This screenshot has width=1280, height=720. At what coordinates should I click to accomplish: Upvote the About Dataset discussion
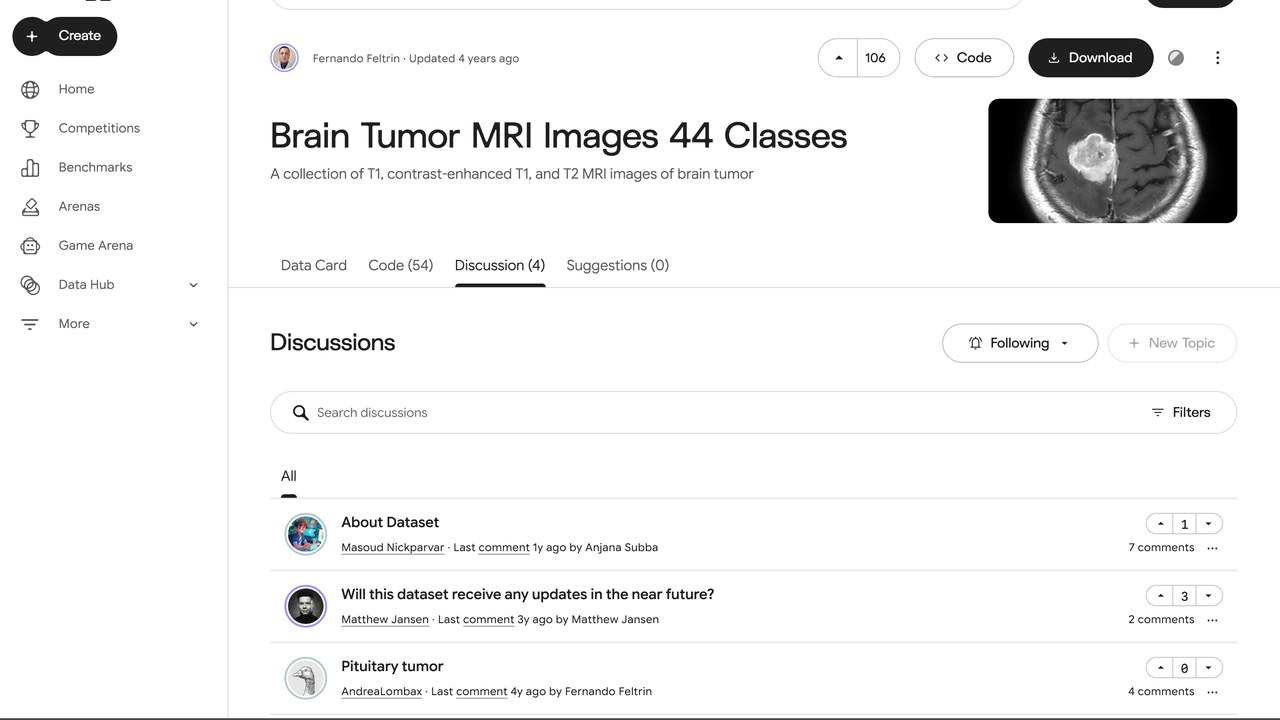coord(1160,524)
